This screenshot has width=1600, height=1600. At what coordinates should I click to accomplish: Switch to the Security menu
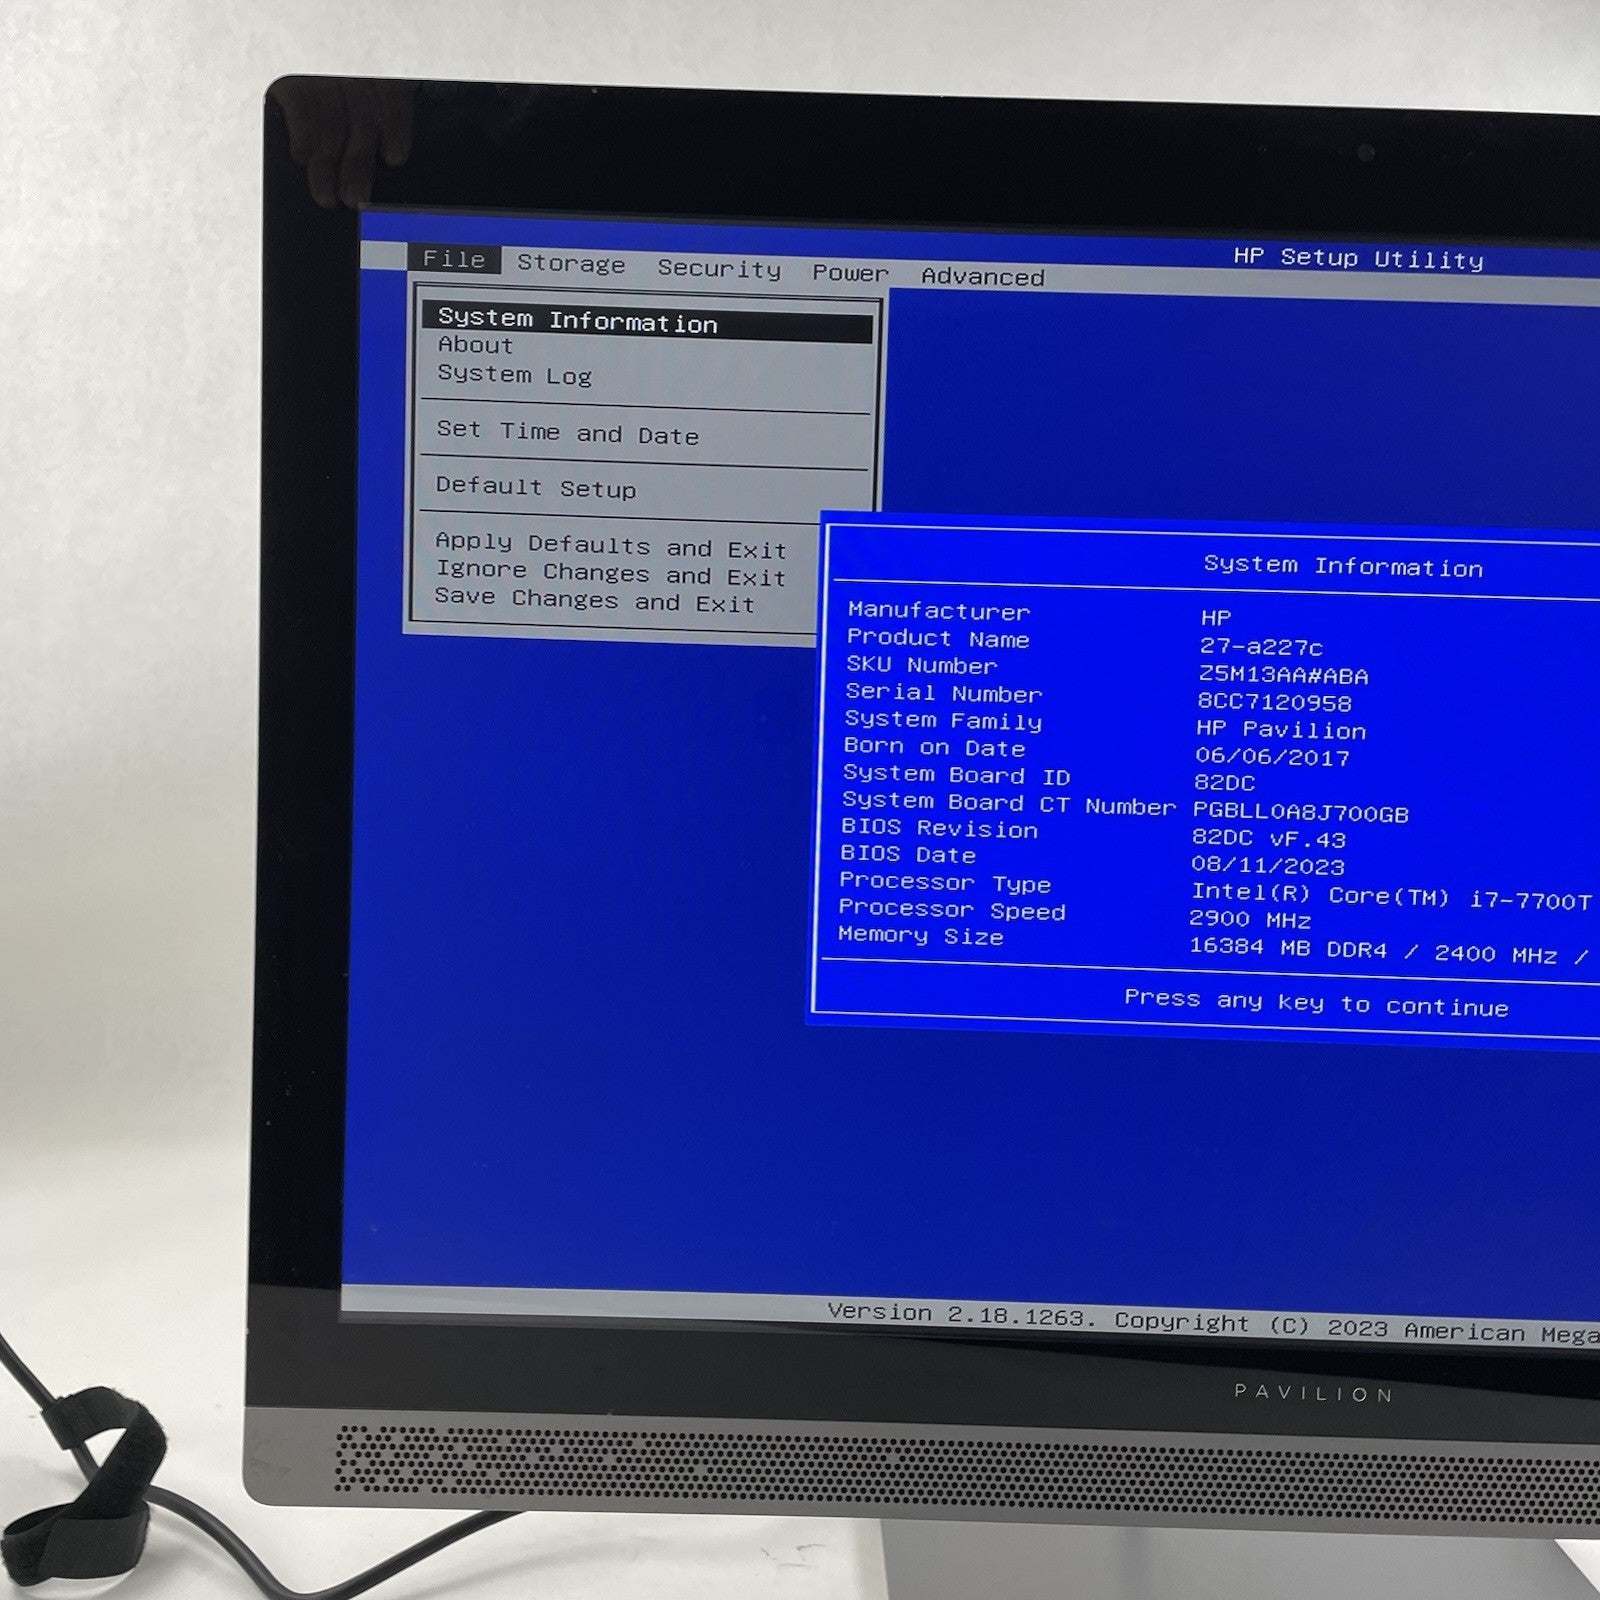(719, 269)
